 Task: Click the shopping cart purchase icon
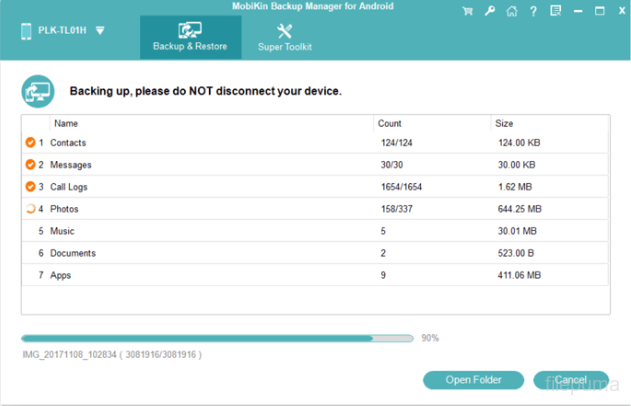(468, 11)
